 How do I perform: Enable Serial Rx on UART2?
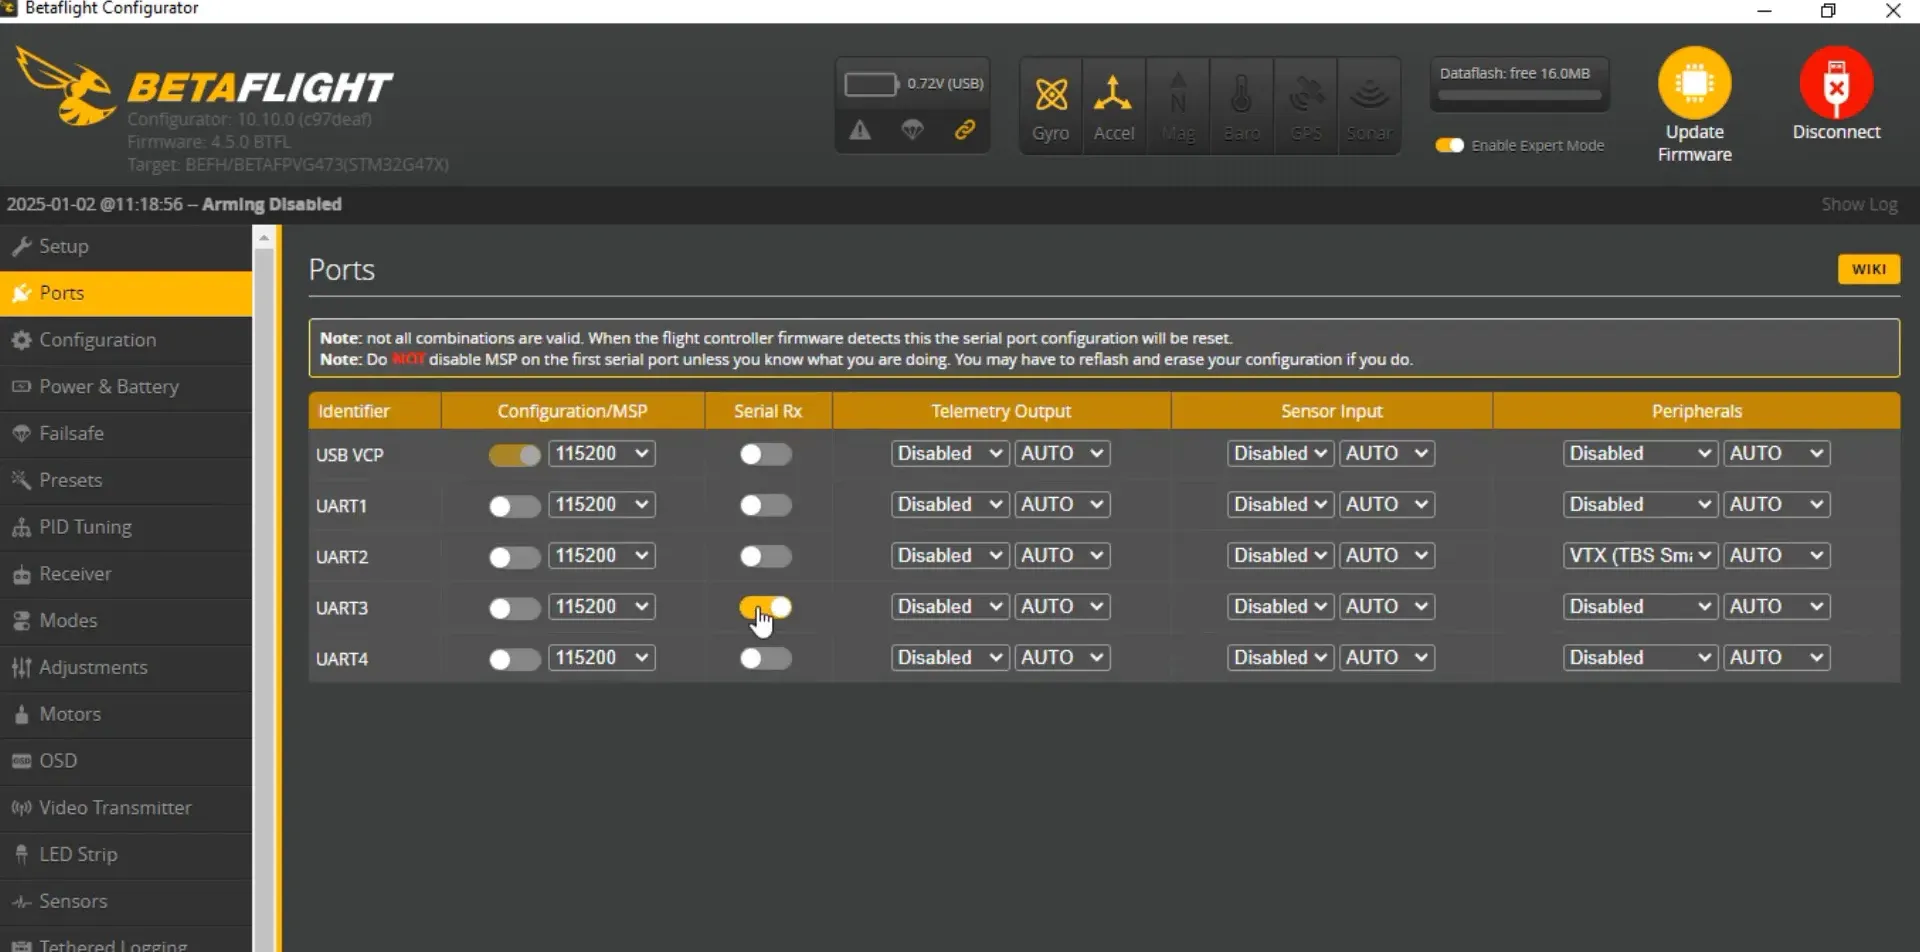[x=765, y=557]
